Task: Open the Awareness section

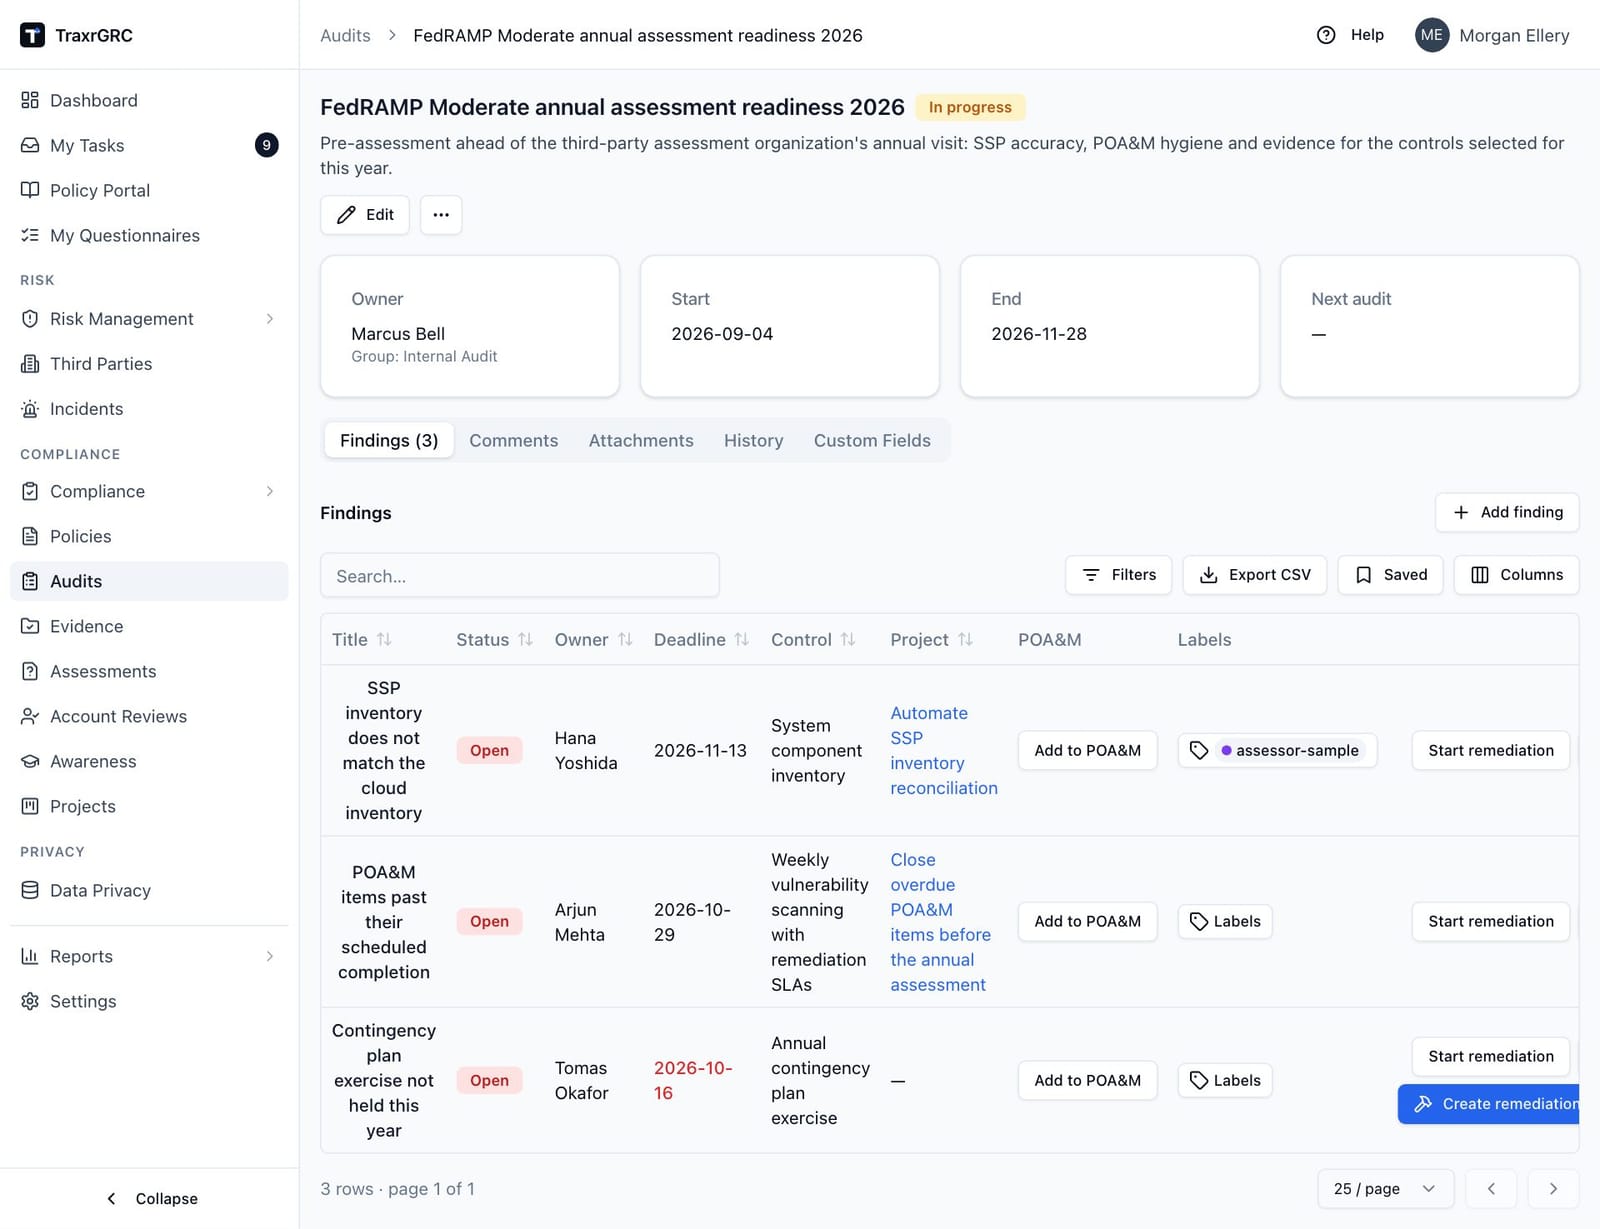Action: pyautogui.click(x=149, y=761)
